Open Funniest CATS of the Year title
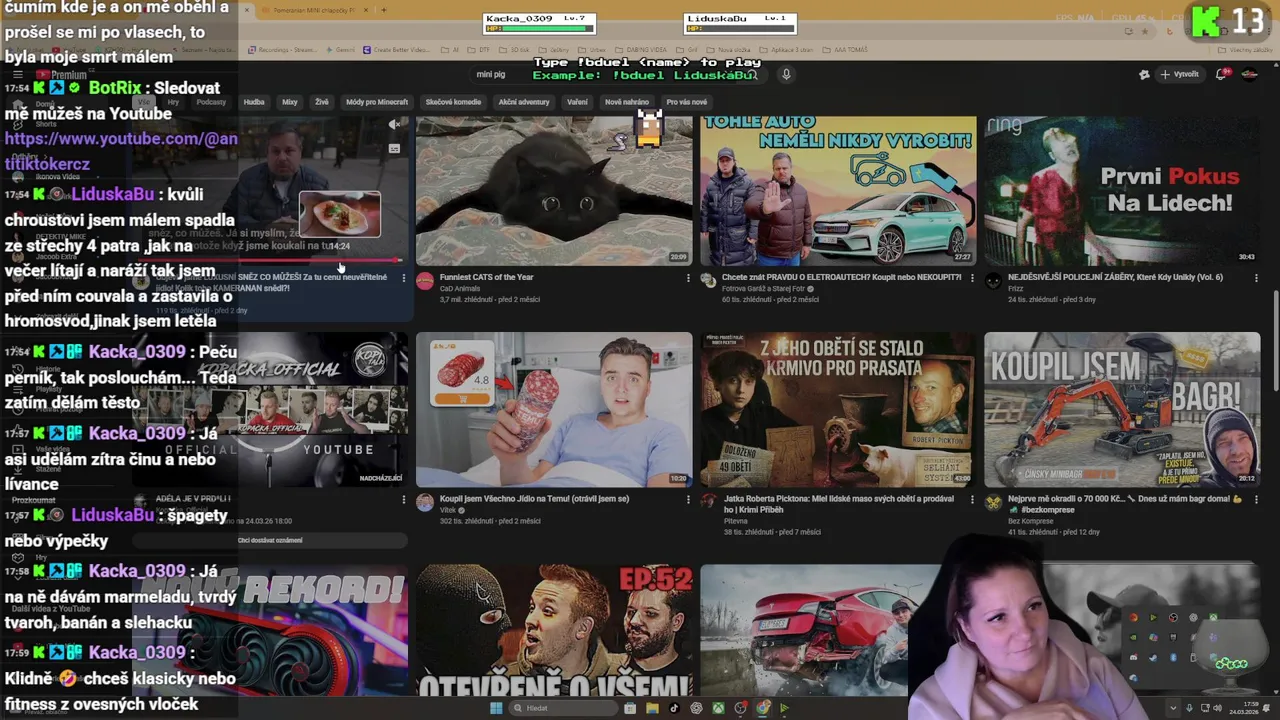 click(x=487, y=277)
